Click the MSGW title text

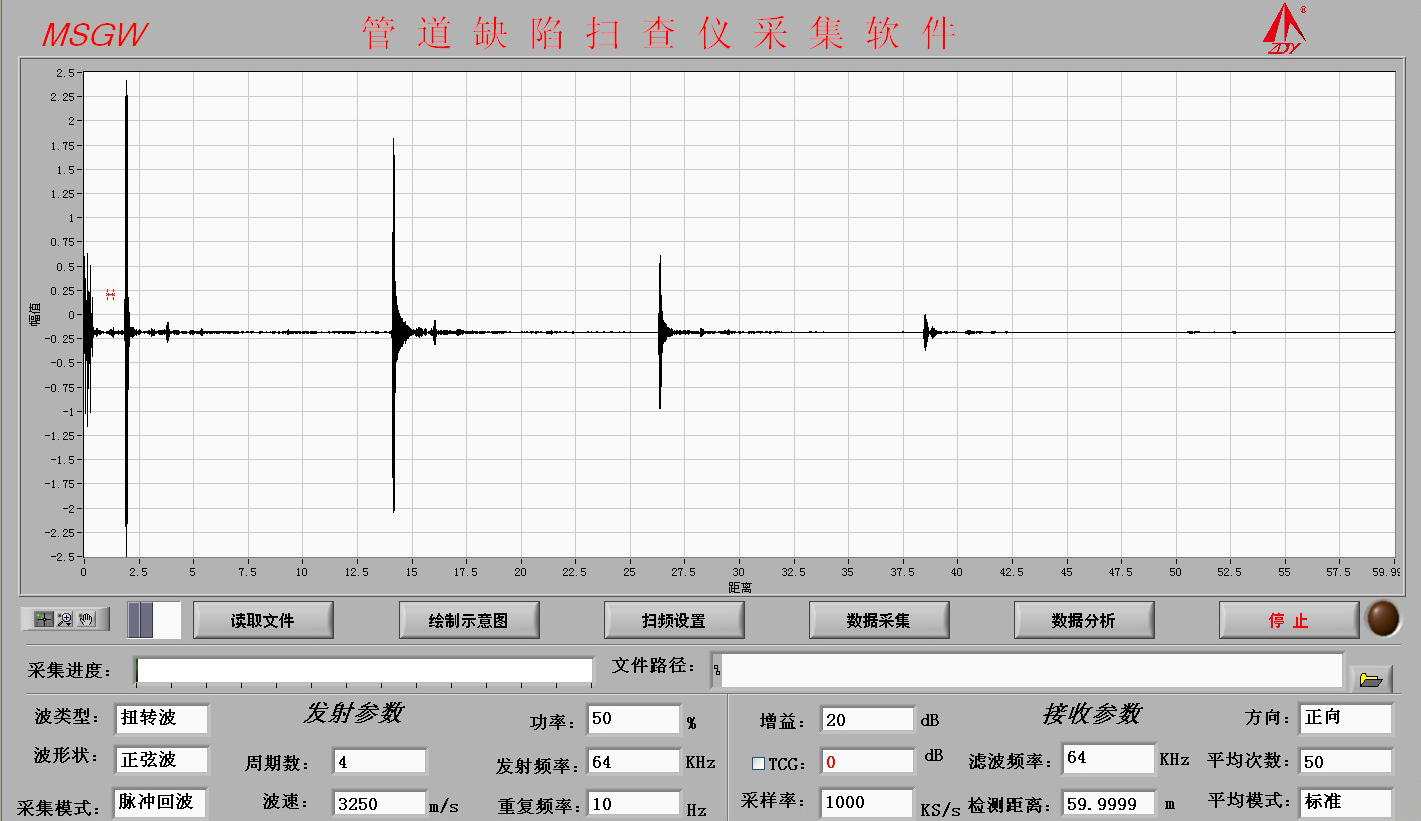tap(95, 35)
